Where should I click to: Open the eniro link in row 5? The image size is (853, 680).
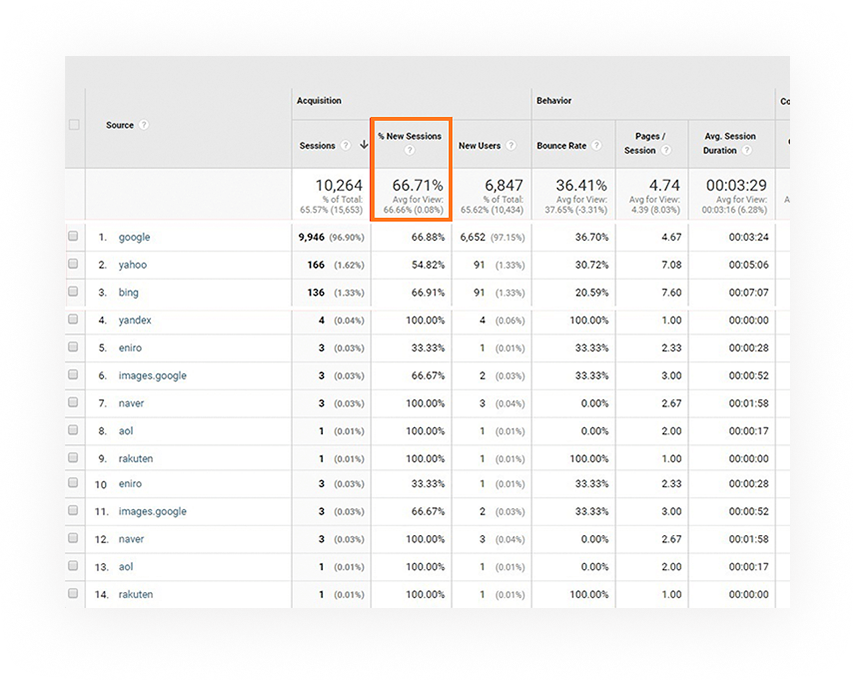pos(130,348)
